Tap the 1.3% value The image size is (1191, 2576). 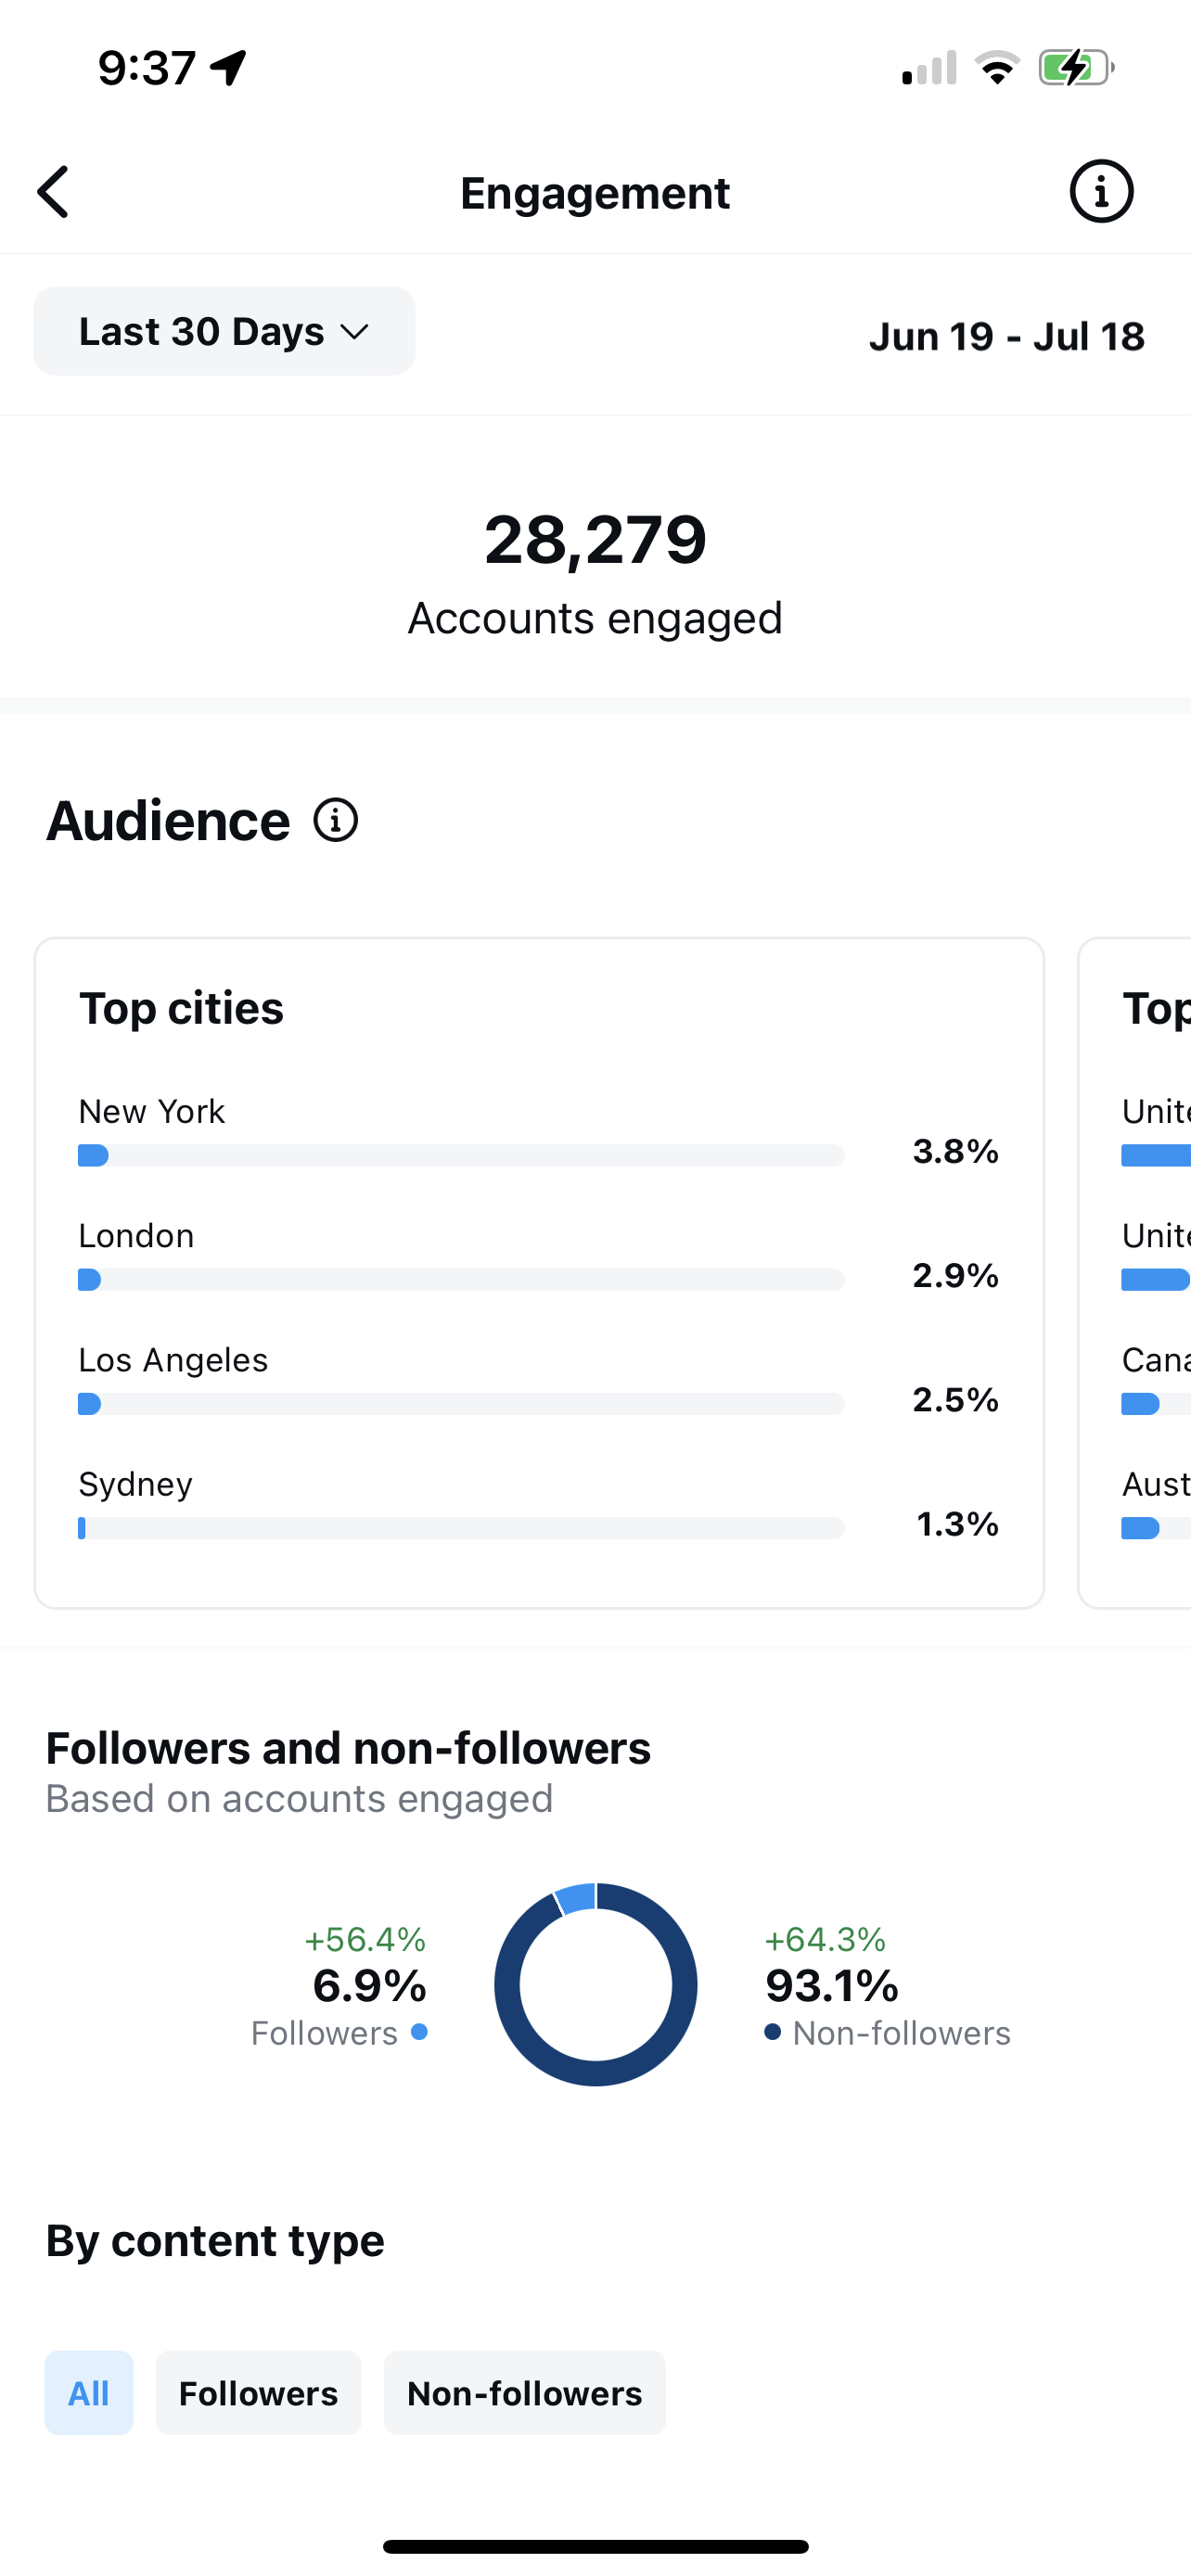click(958, 1524)
